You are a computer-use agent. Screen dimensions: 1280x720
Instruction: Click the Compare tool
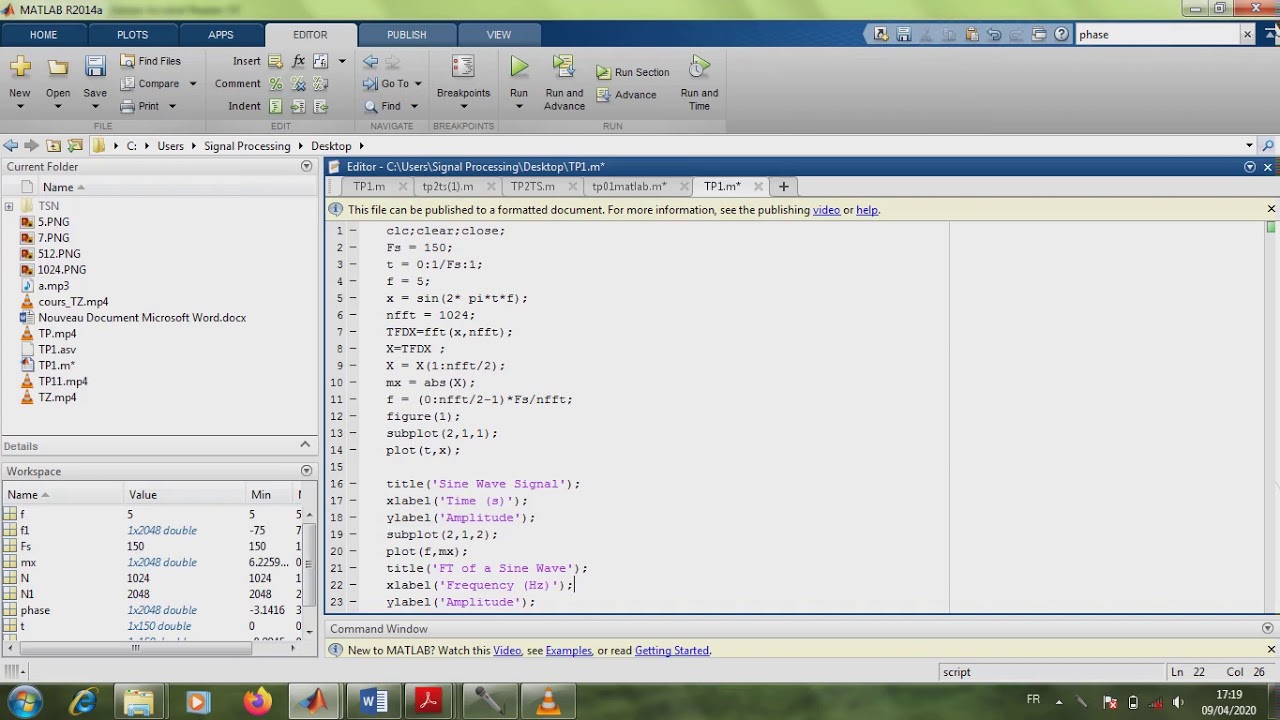pos(150,84)
